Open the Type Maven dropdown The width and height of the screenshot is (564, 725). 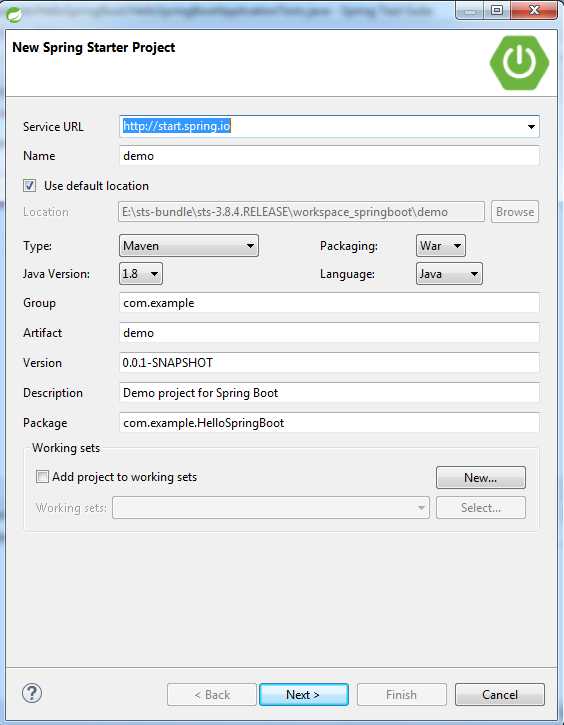pos(189,246)
